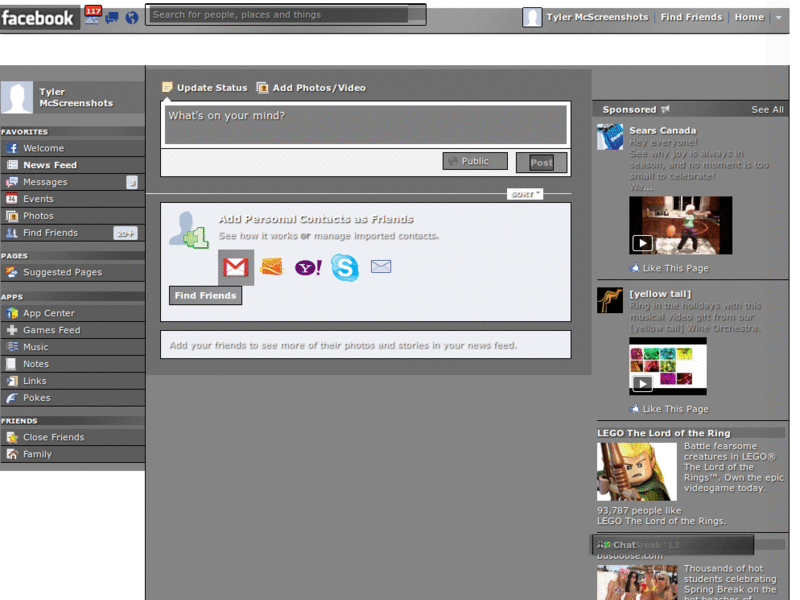Click Find Friends in top navigation
Viewport: 800px width, 600px height.
(691, 17)
